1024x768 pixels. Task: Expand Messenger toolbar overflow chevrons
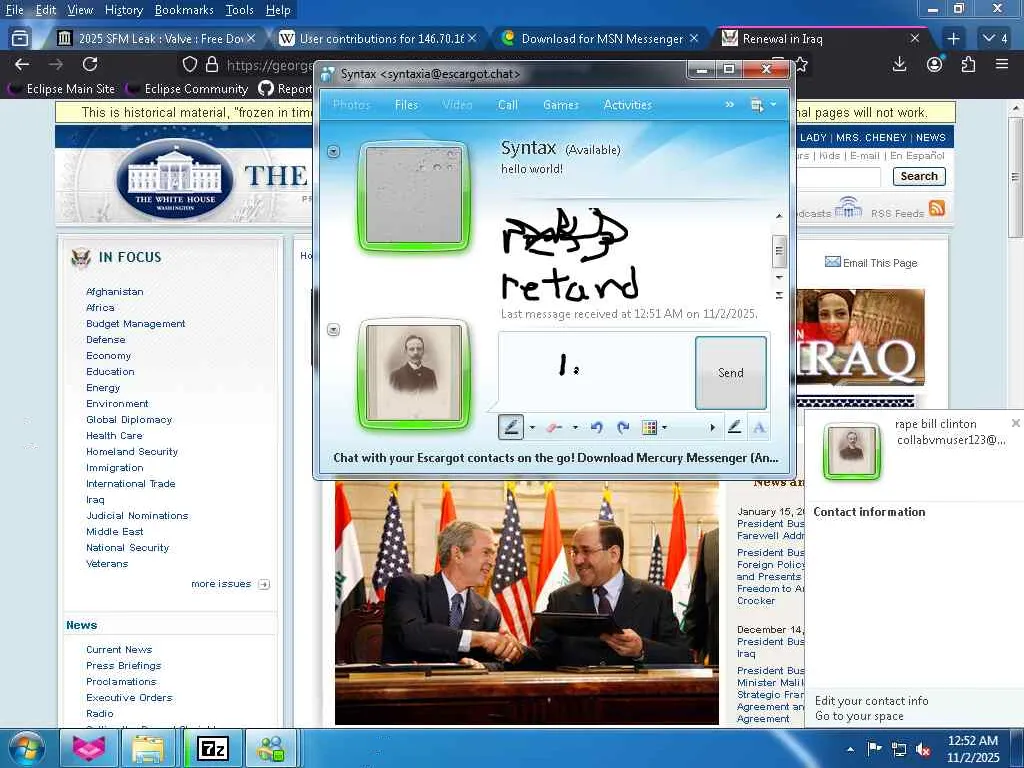729,104
